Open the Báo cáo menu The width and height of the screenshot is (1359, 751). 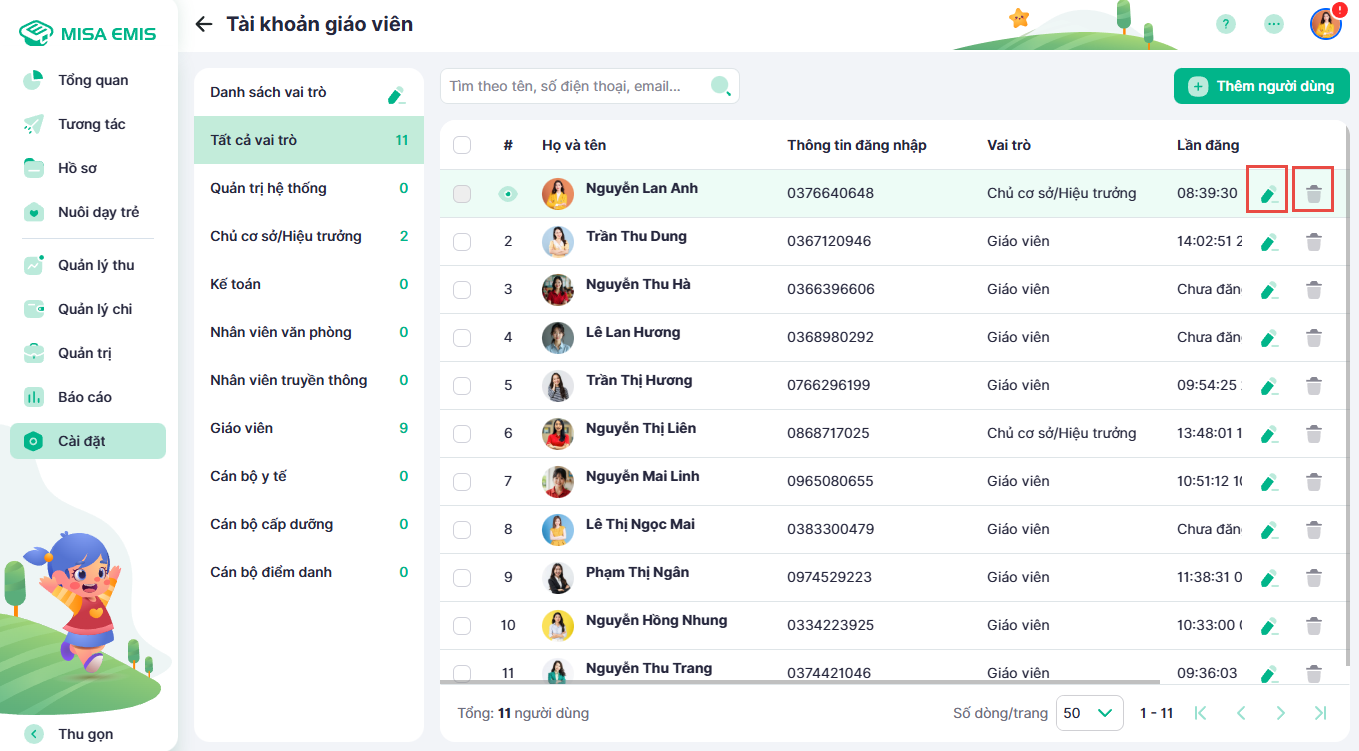point(85,397)
